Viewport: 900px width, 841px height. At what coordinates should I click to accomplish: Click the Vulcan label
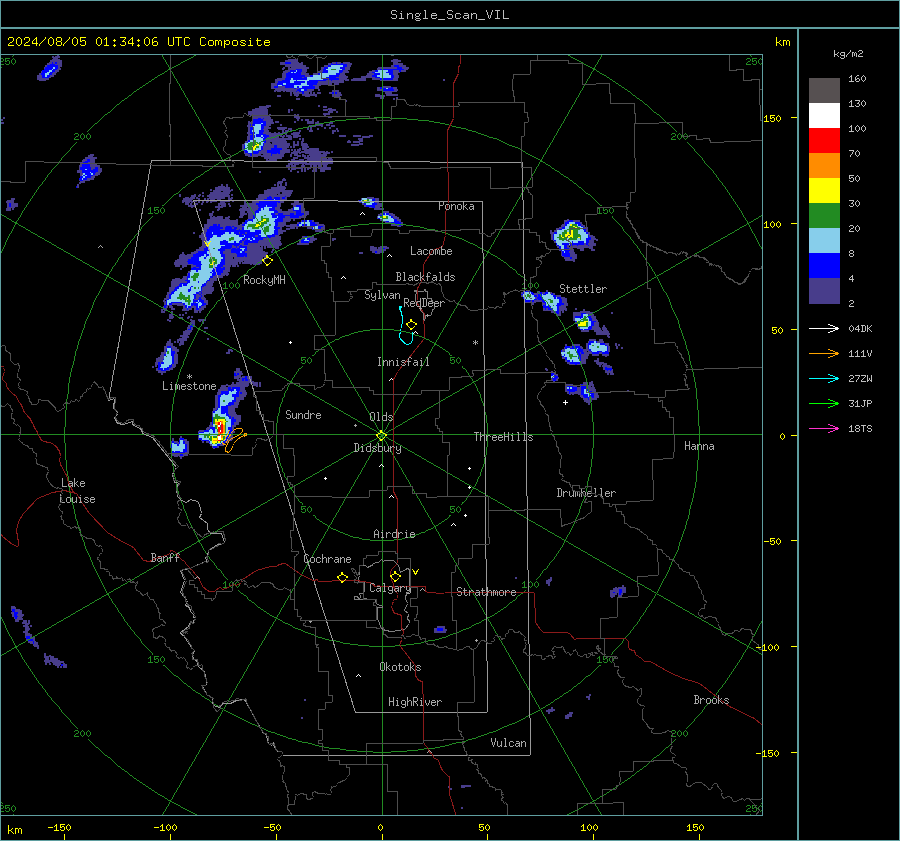[508, 743]
